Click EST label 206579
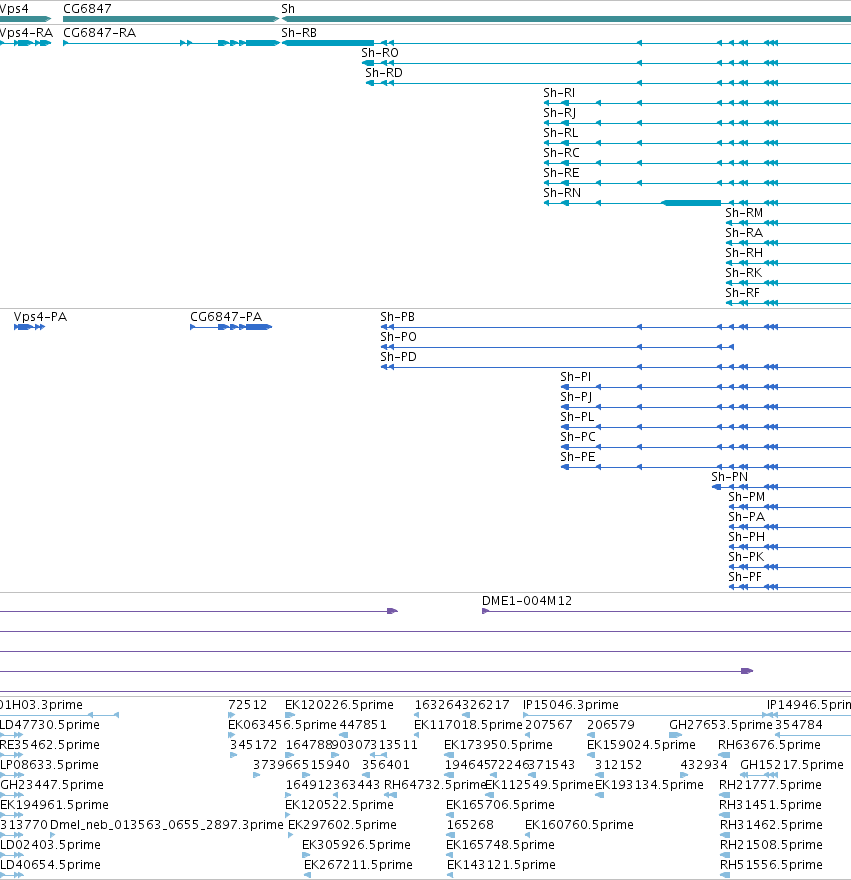The width and height of the screenshot is (851, 880). 611,725
